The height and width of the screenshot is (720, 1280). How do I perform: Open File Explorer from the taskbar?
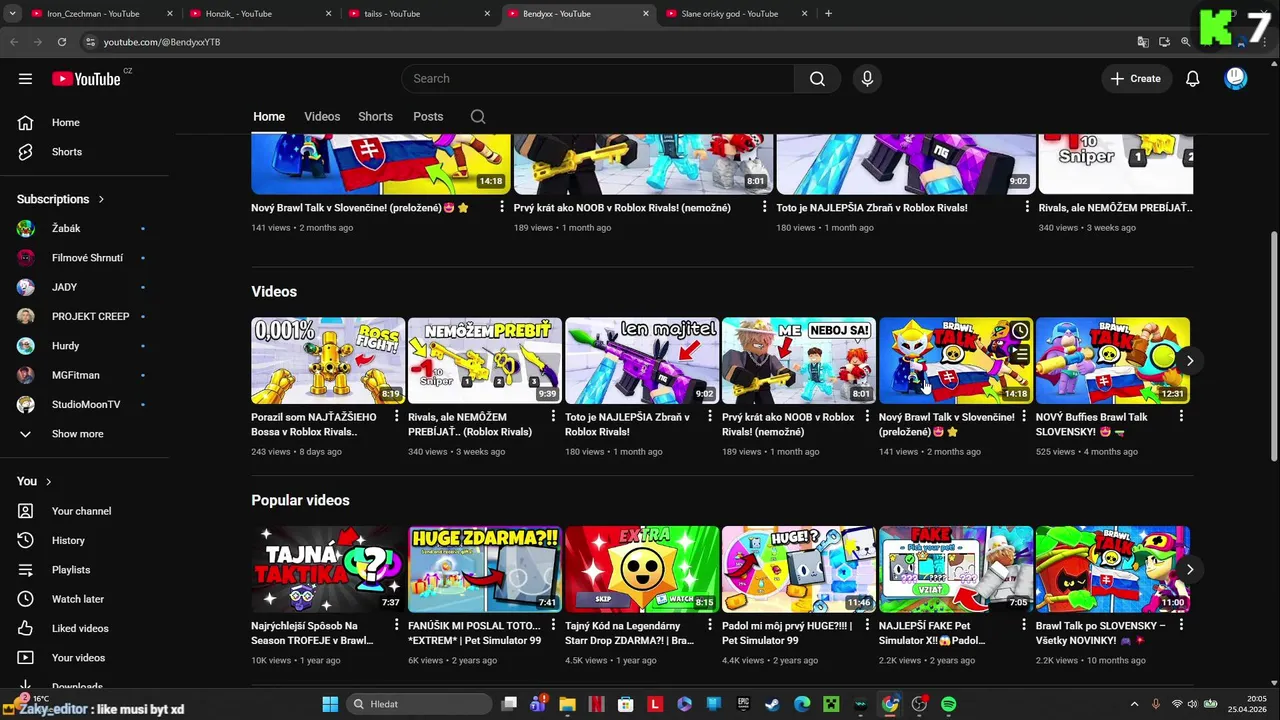click(x=567, y=704)
